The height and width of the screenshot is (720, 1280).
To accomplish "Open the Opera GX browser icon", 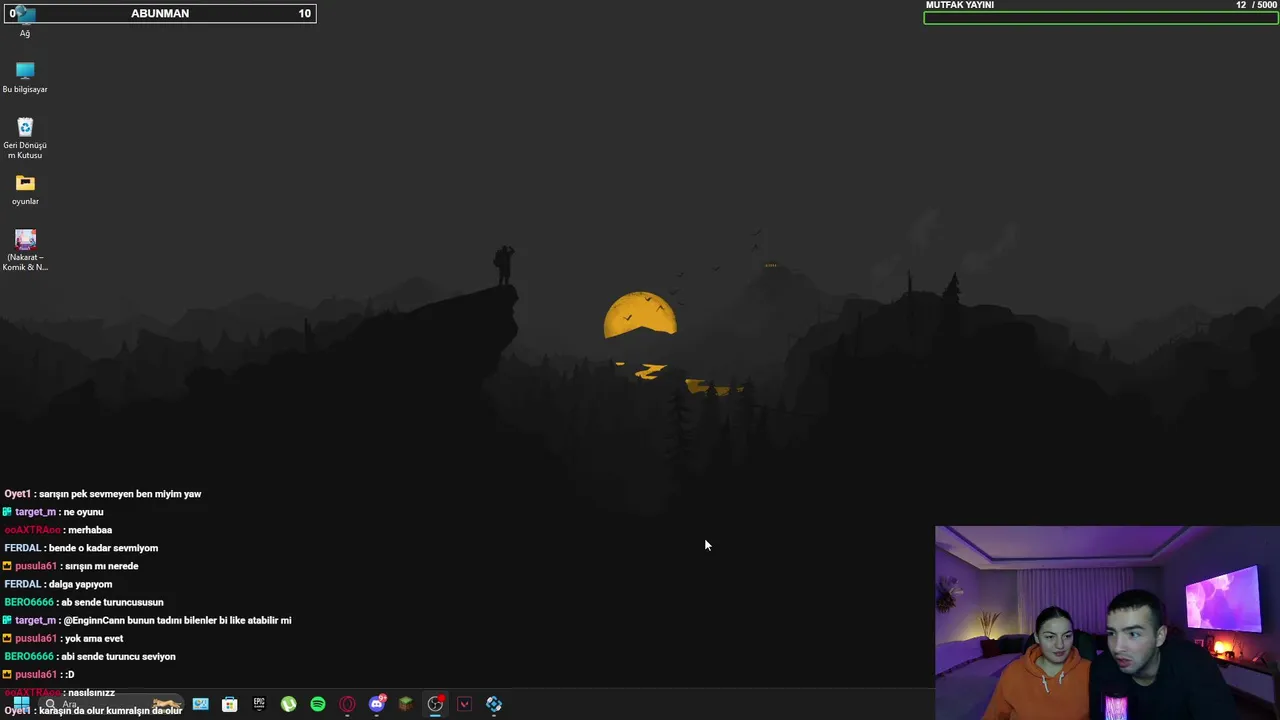I will pos(347,704).
